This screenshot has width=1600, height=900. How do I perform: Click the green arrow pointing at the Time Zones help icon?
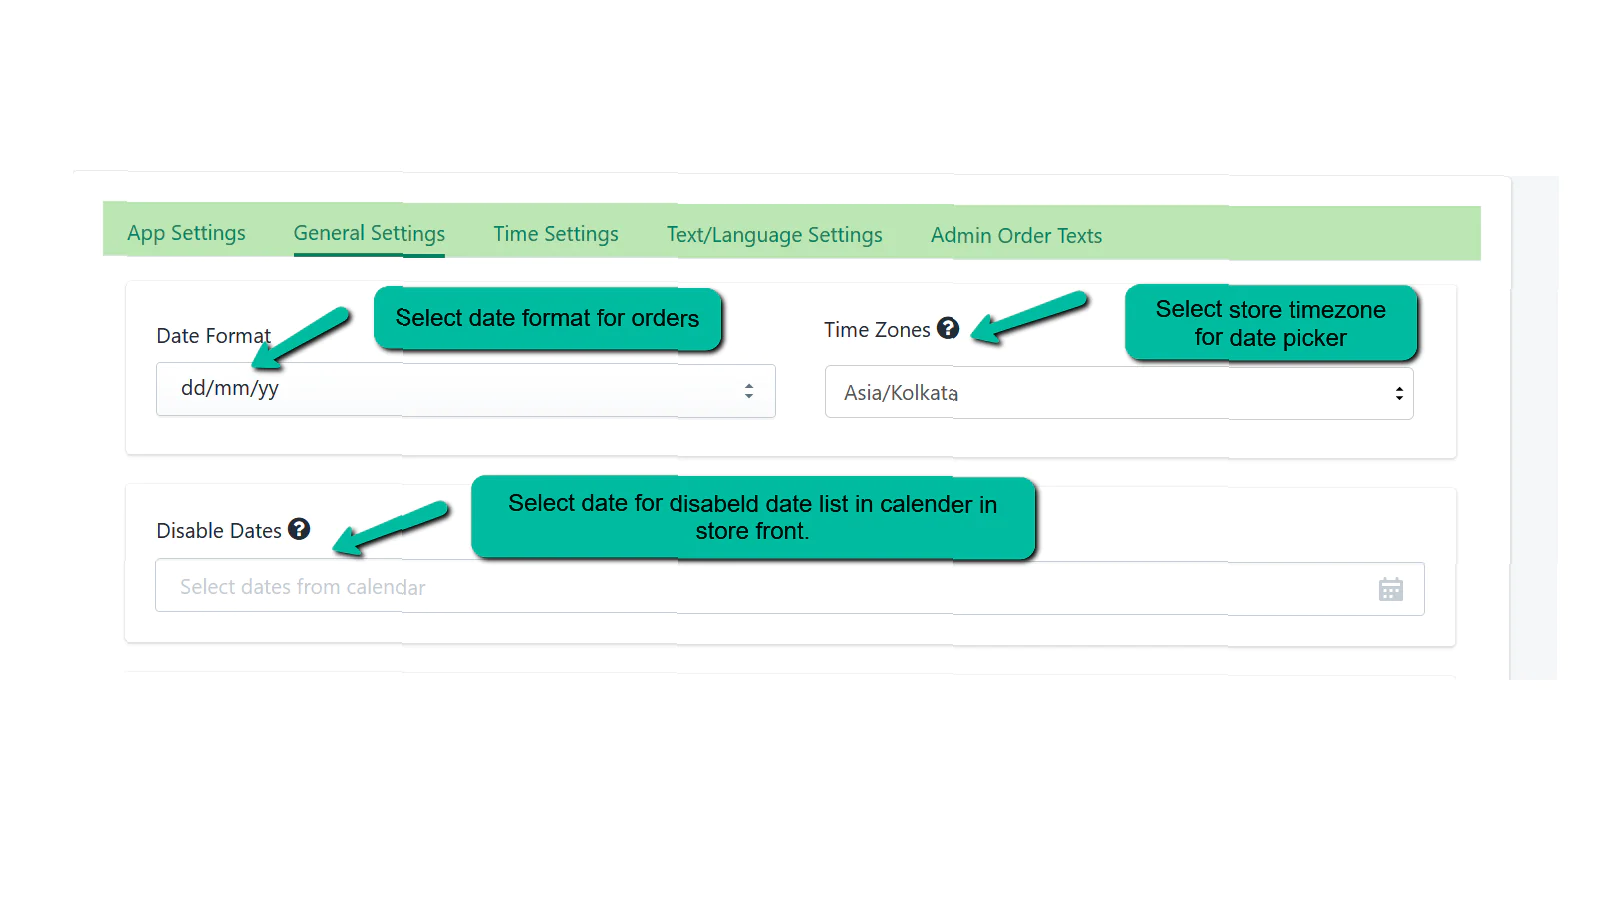(1029, 317)
